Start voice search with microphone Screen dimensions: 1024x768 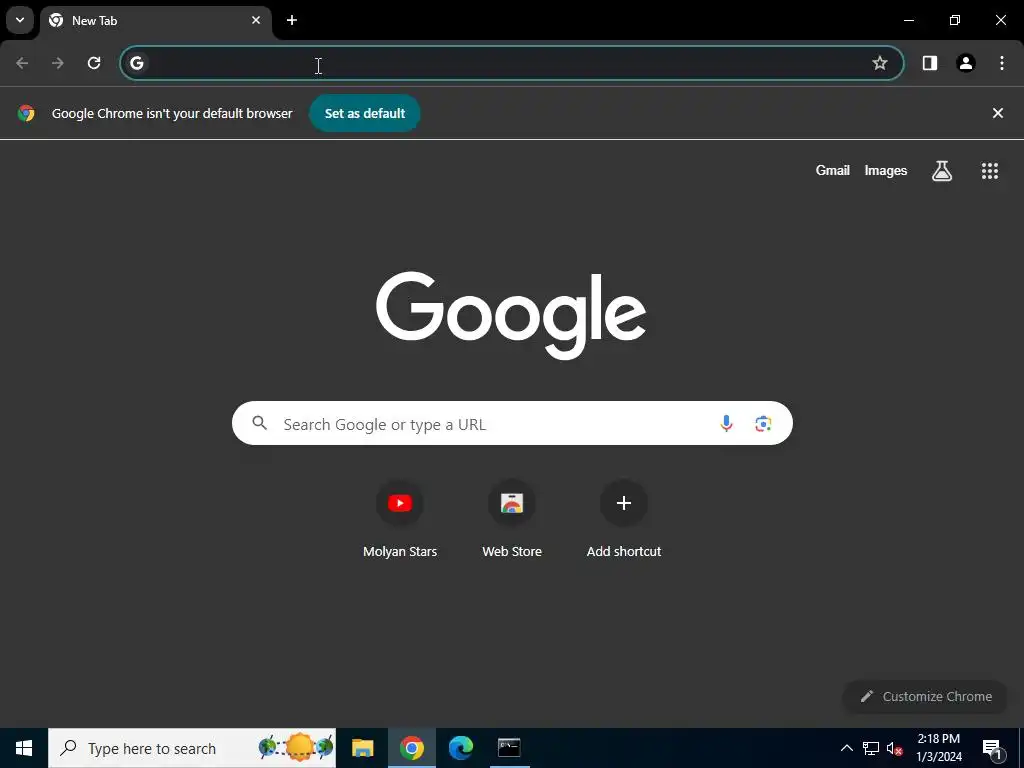726,423
